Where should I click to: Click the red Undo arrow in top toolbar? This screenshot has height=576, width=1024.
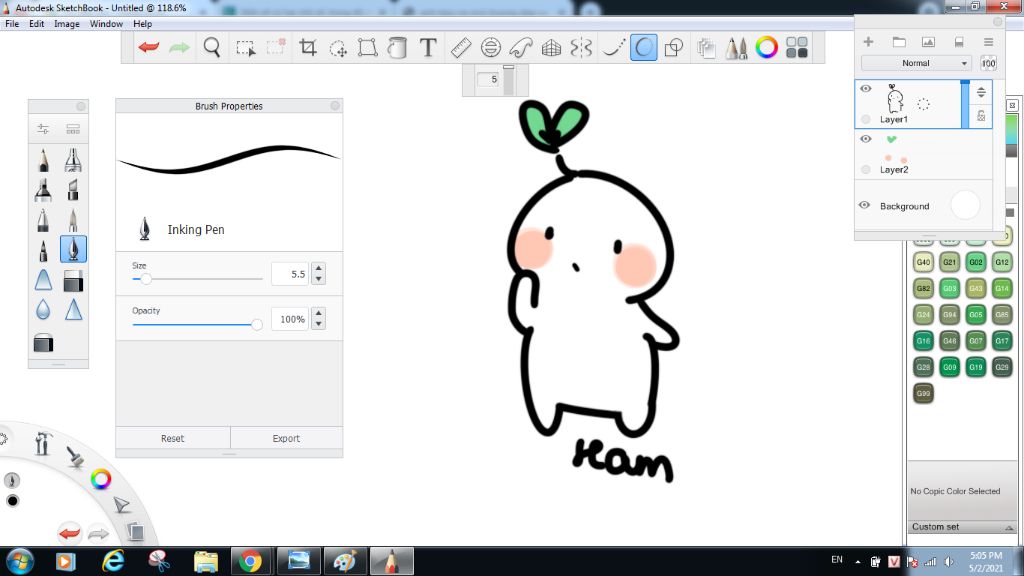coord(149,47)
